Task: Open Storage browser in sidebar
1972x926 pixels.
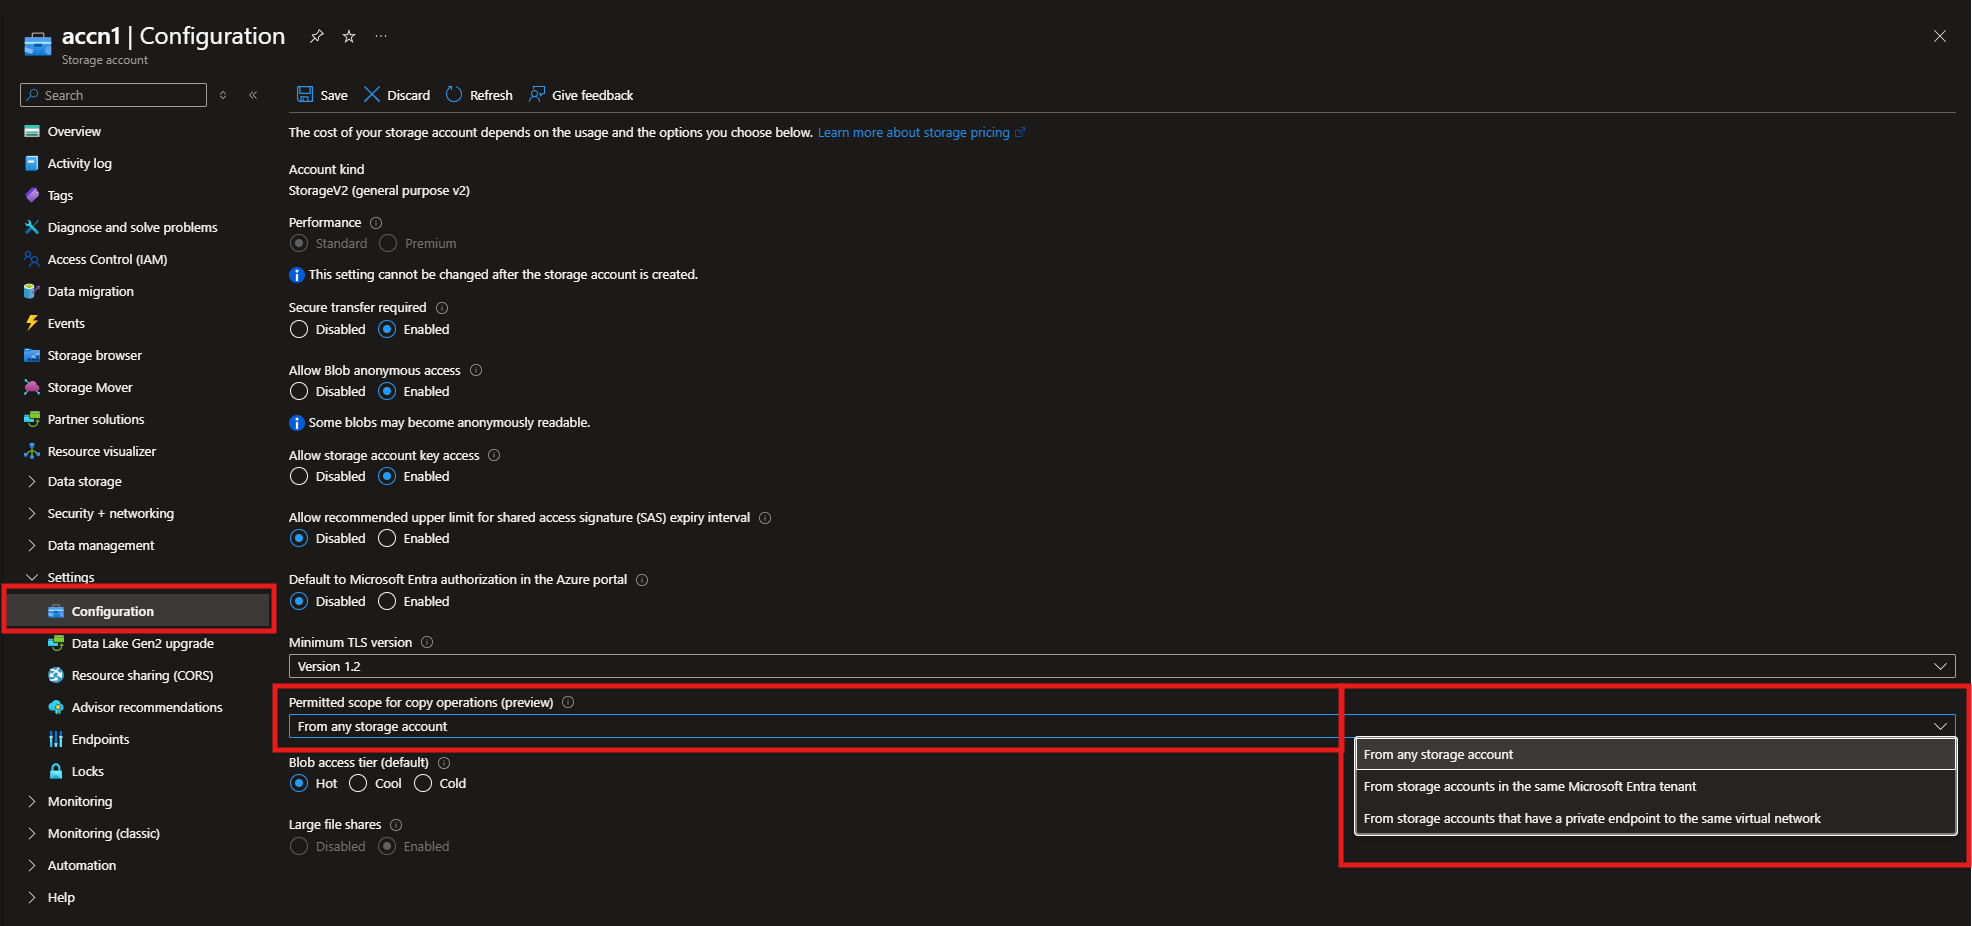Action: pos(94,355)
